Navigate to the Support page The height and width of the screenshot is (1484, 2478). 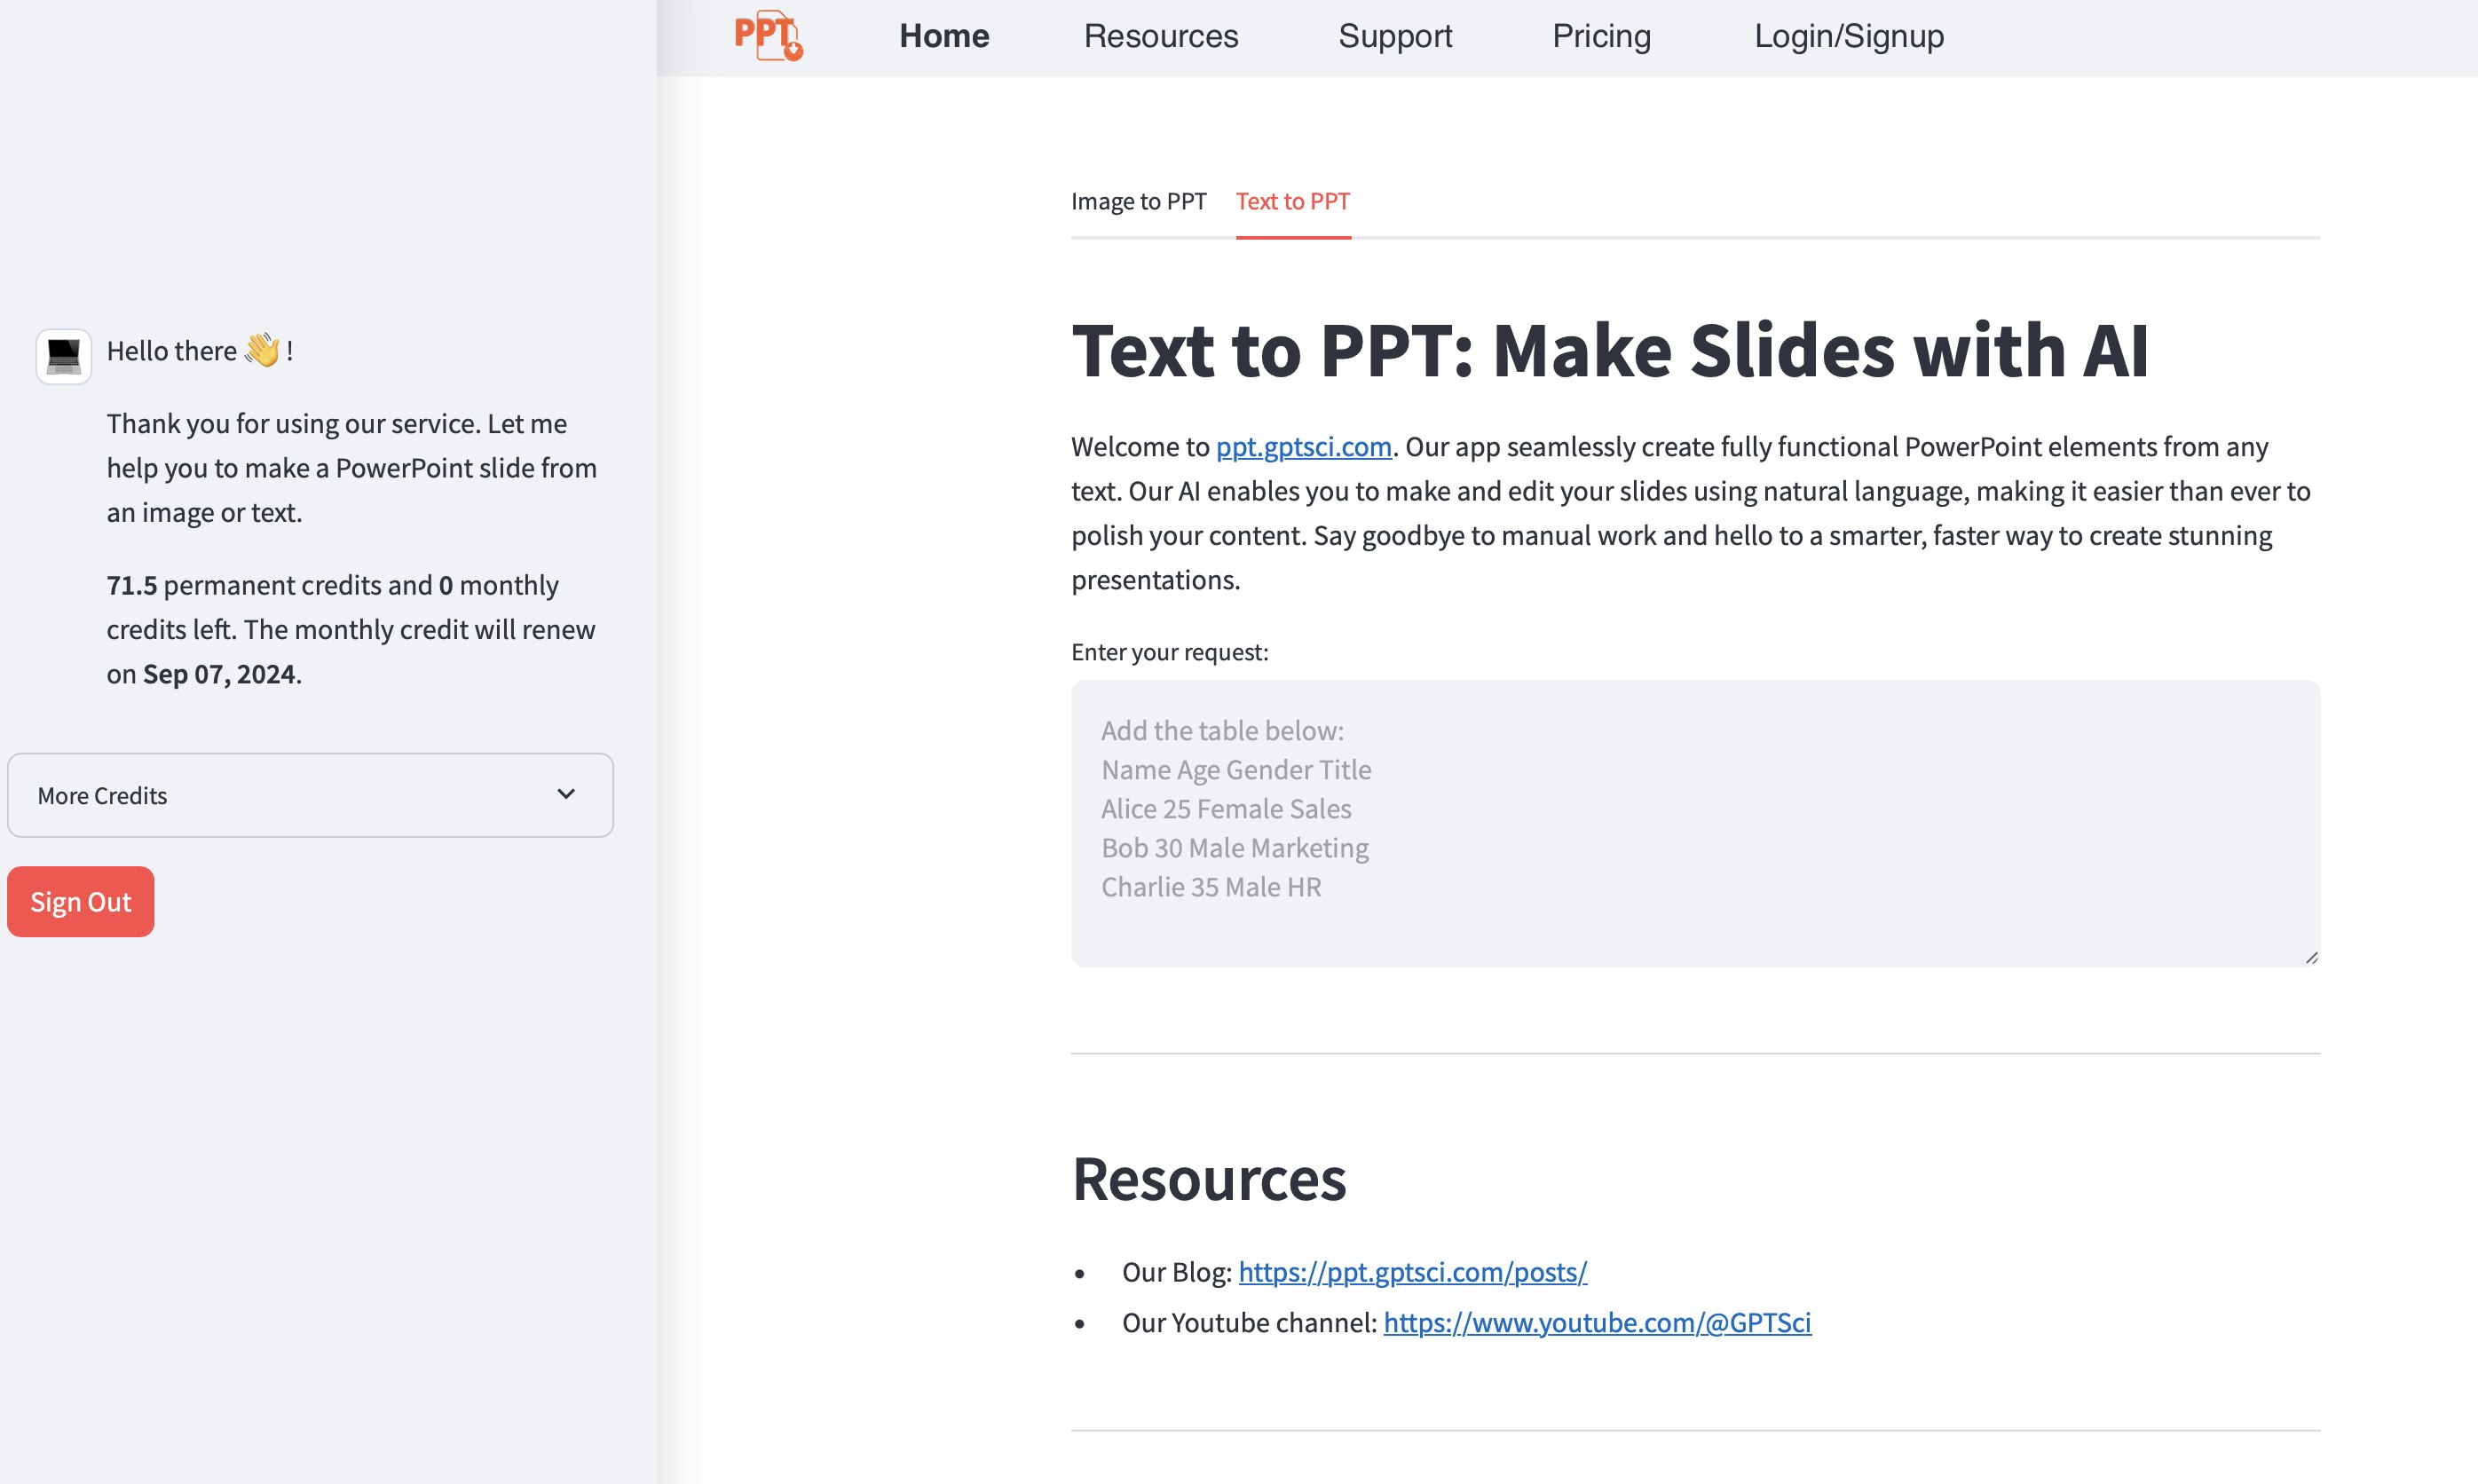click(x=1395, y=36)
